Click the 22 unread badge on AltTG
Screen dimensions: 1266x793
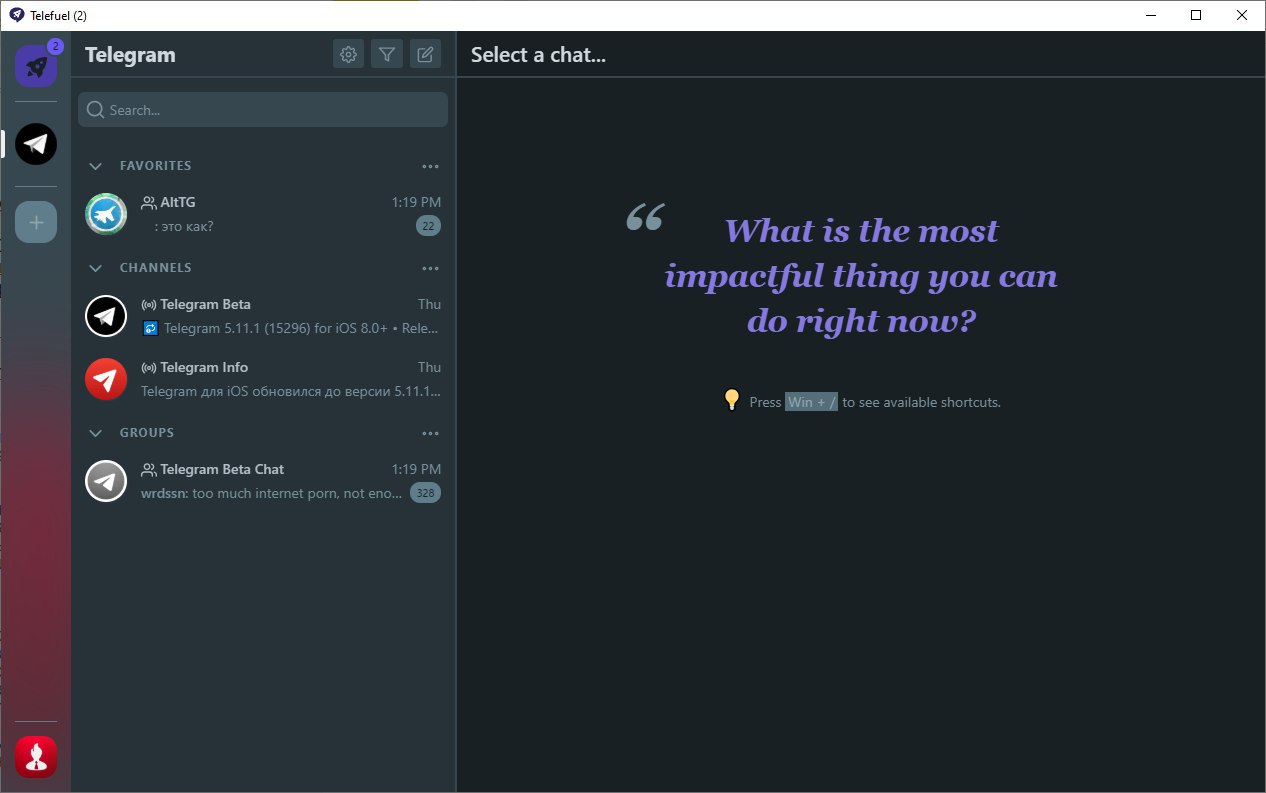[x=428, y=227]
